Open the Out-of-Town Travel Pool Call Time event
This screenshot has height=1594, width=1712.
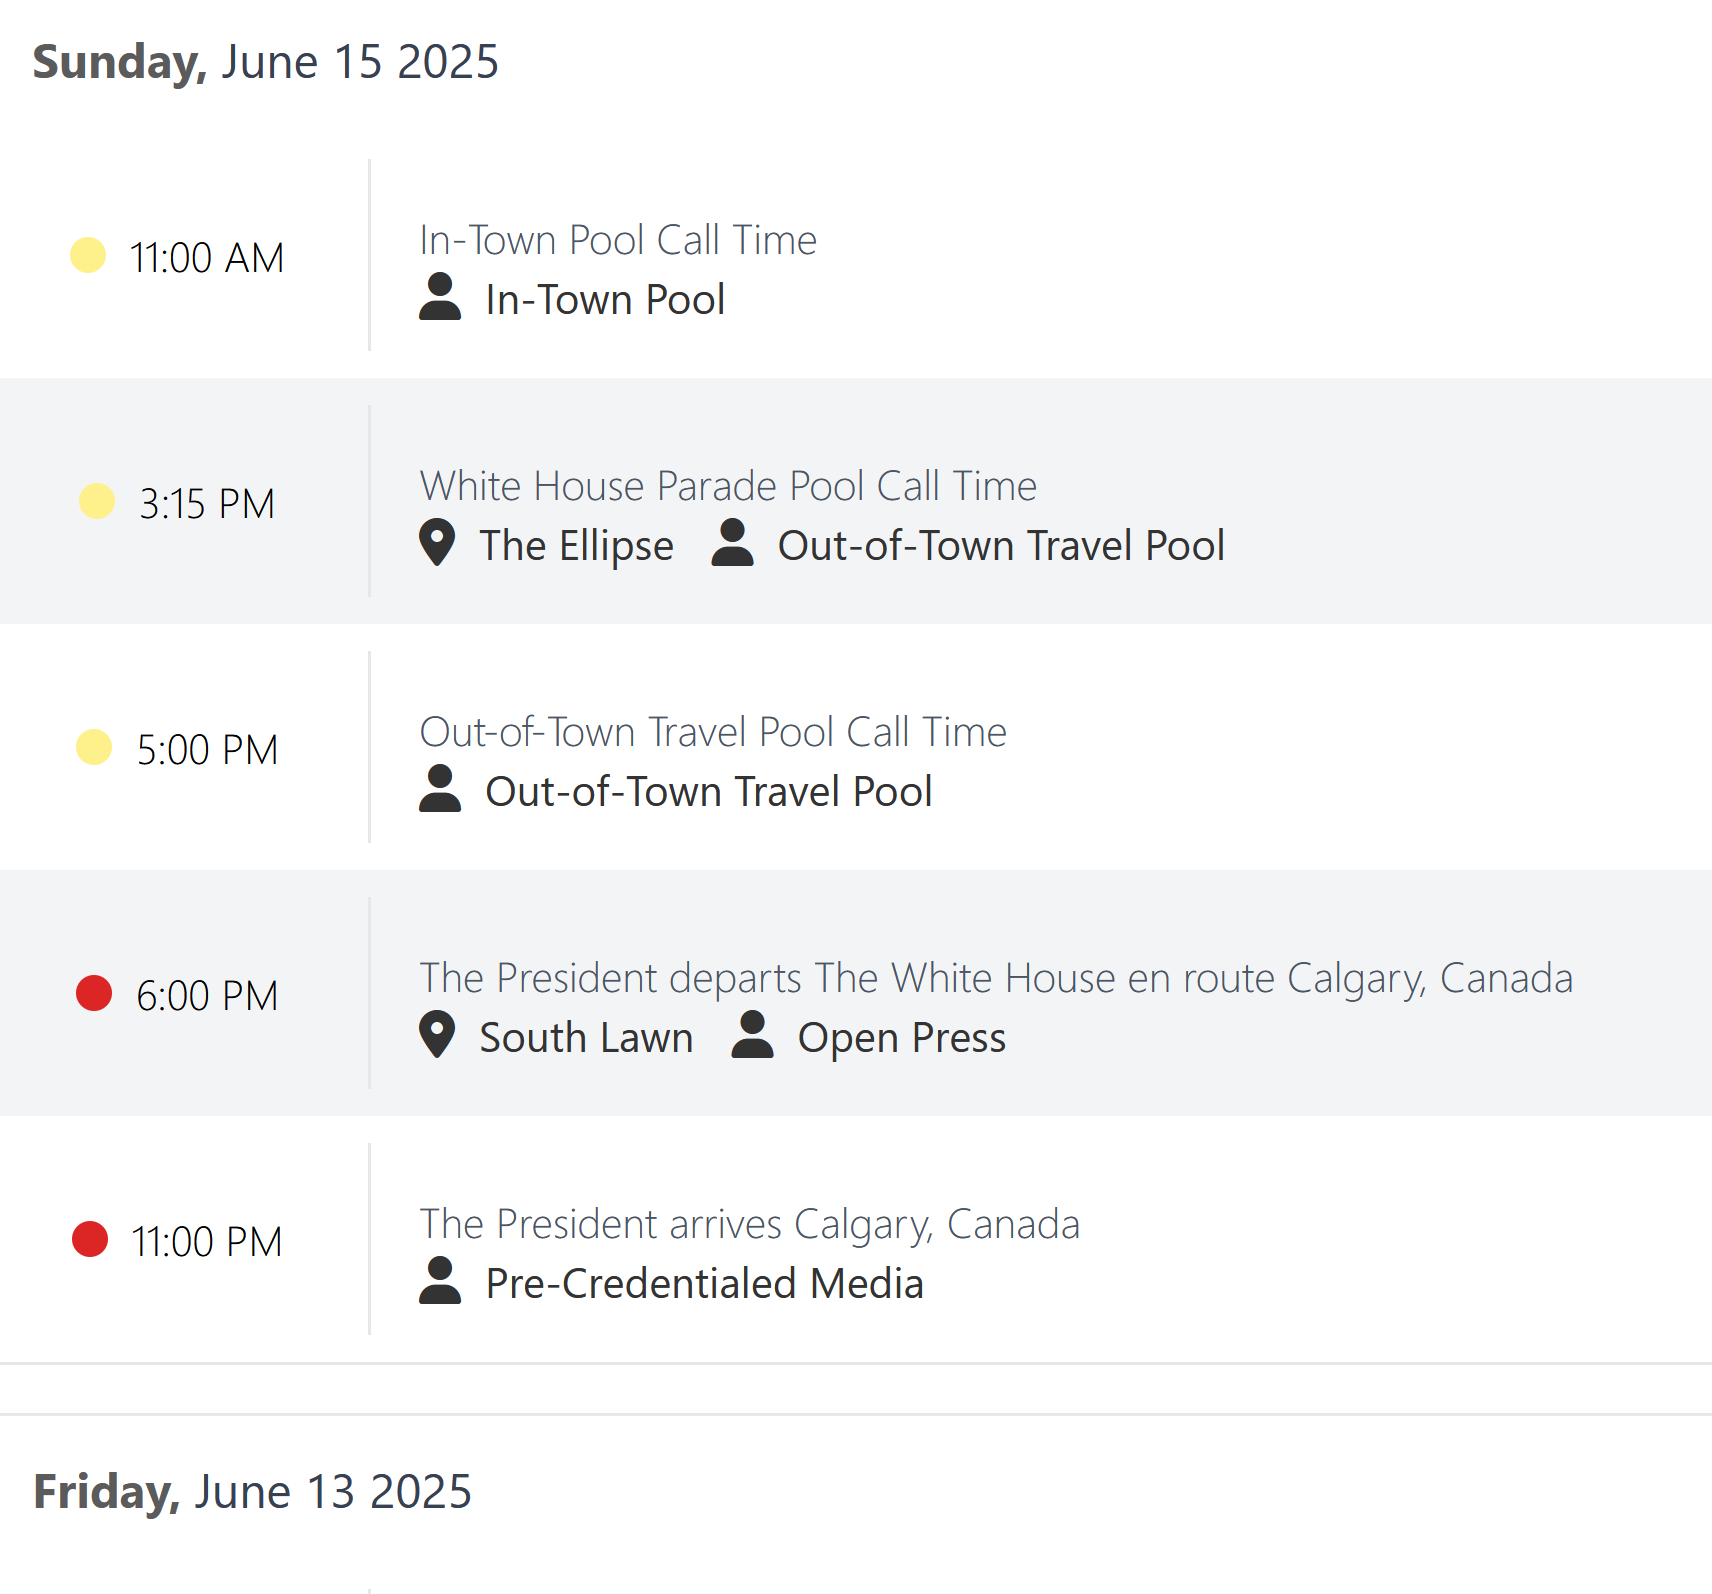coord(713,732)
